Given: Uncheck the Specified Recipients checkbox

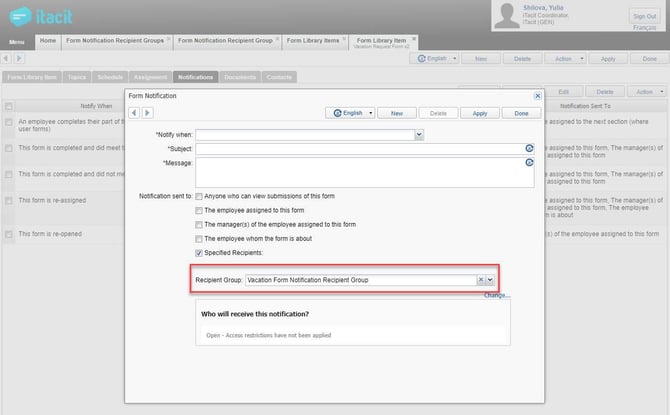Looking at the screenshot, I should 199,253.
